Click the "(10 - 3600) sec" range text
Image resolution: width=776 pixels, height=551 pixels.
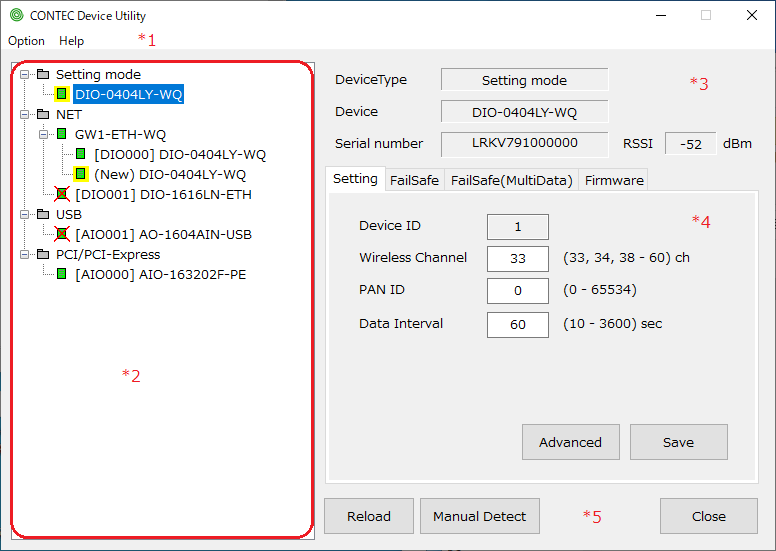coord(612,324)
